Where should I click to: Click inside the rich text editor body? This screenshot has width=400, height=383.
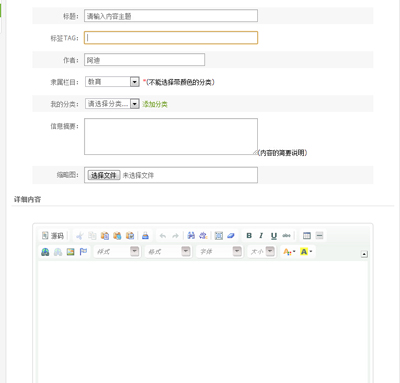pos(203,322)
